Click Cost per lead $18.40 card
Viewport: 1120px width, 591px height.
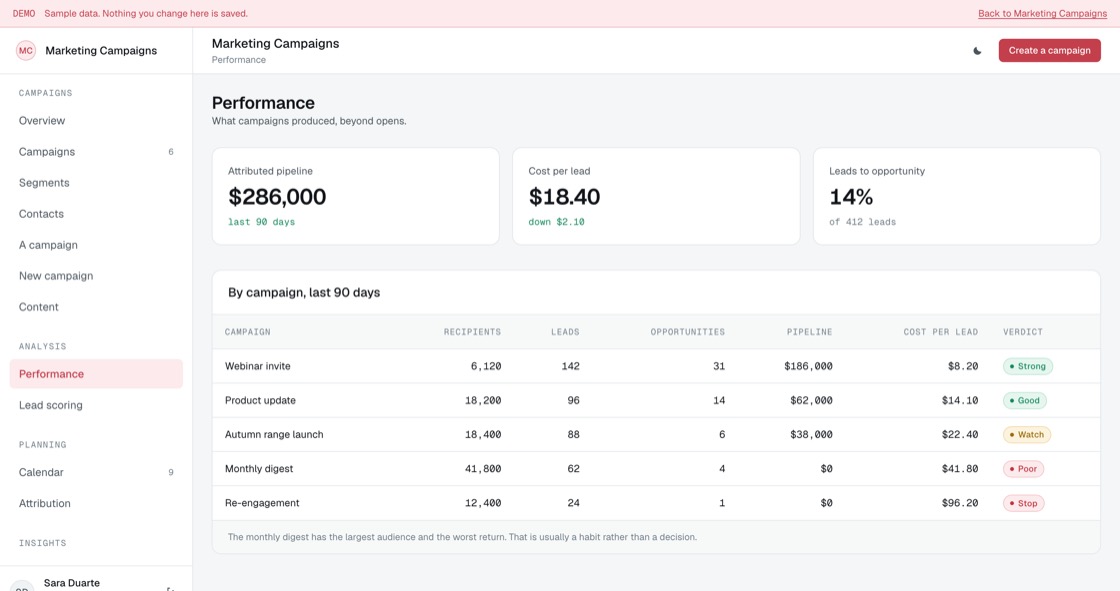coord(656,197)
